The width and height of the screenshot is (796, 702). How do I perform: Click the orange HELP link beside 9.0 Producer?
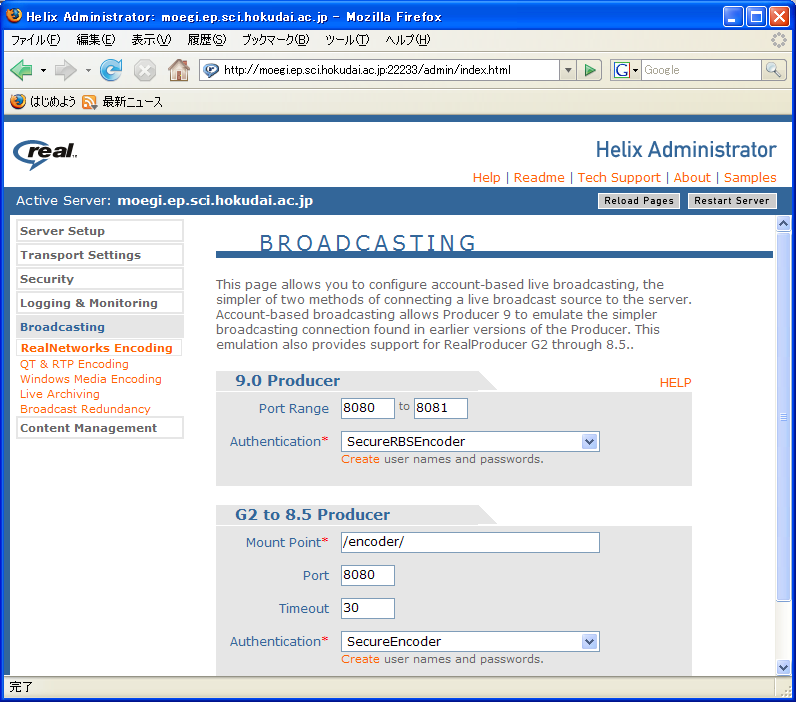coord(675,383)
